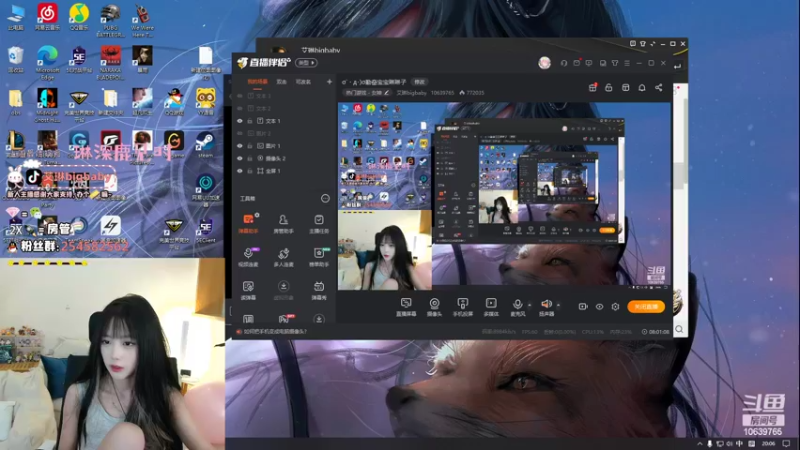Click the stream preview canvas
The height and width of the screenshot is (450, 800).
coord(504,196)
